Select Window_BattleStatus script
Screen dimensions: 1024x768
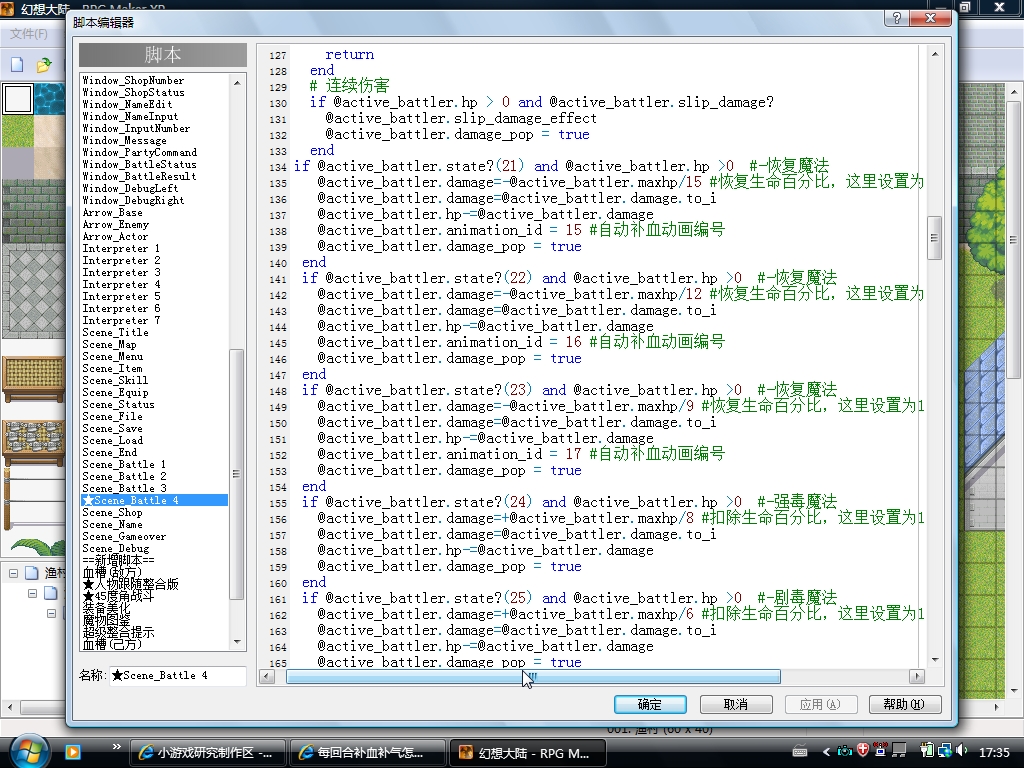pos(139,165)
